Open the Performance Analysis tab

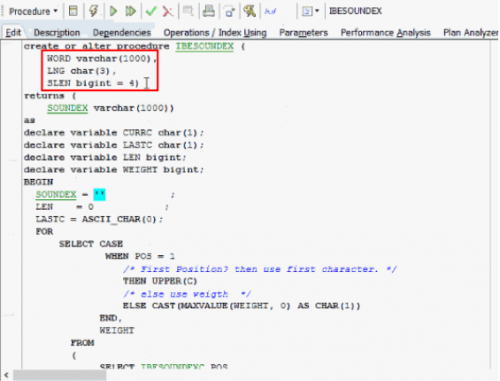(x=385, y=33)
